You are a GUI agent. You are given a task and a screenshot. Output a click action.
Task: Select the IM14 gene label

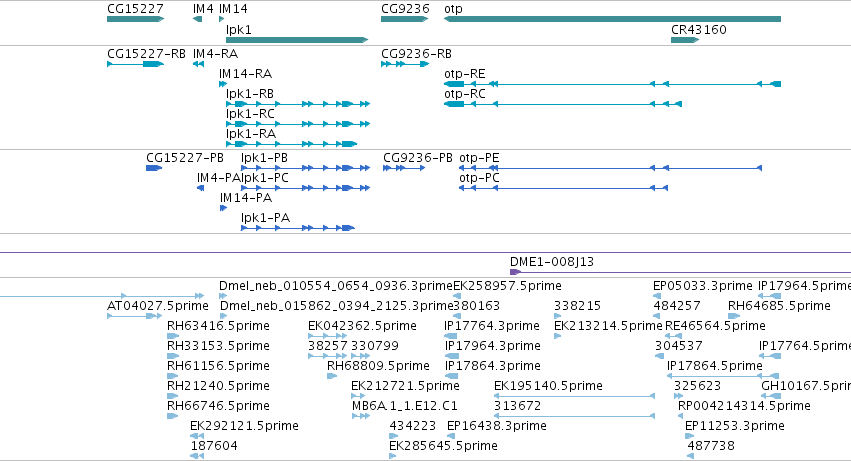pyautogui.click(x=233, y=9)
